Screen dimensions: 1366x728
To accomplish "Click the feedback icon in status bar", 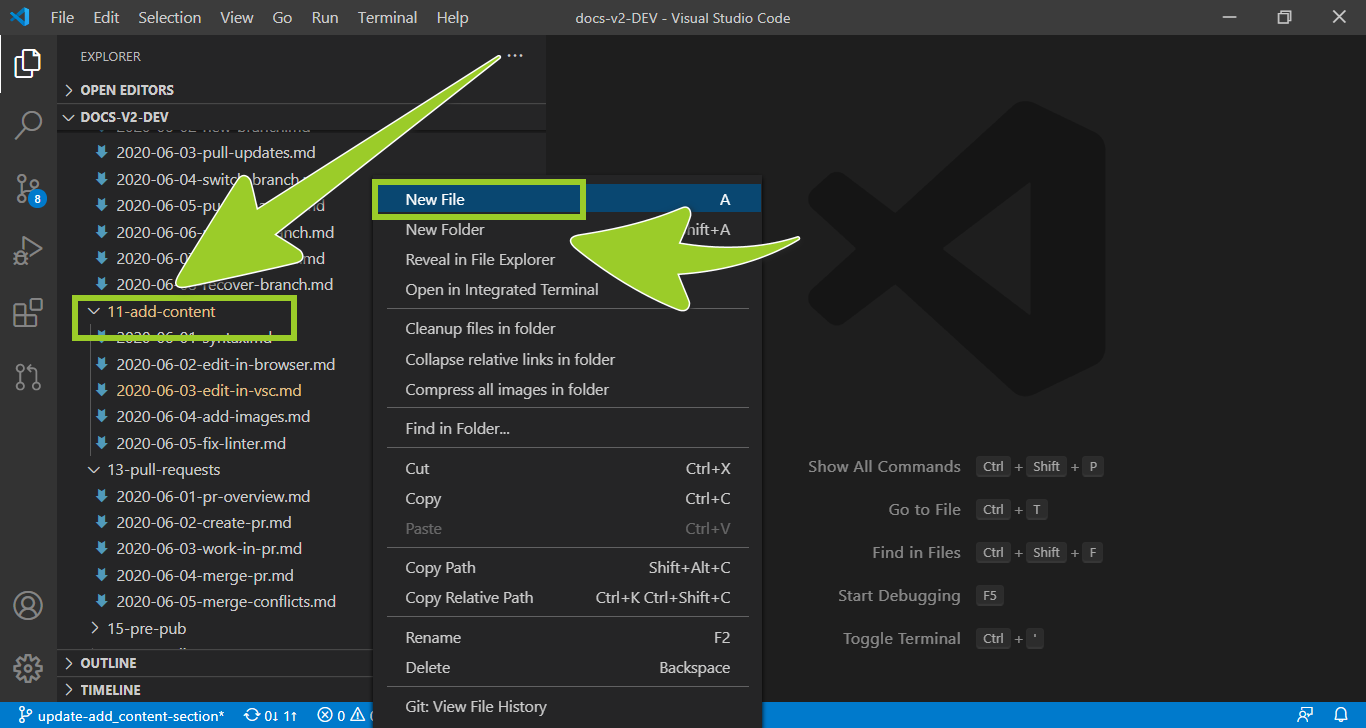I will [x=1304, y=715].
